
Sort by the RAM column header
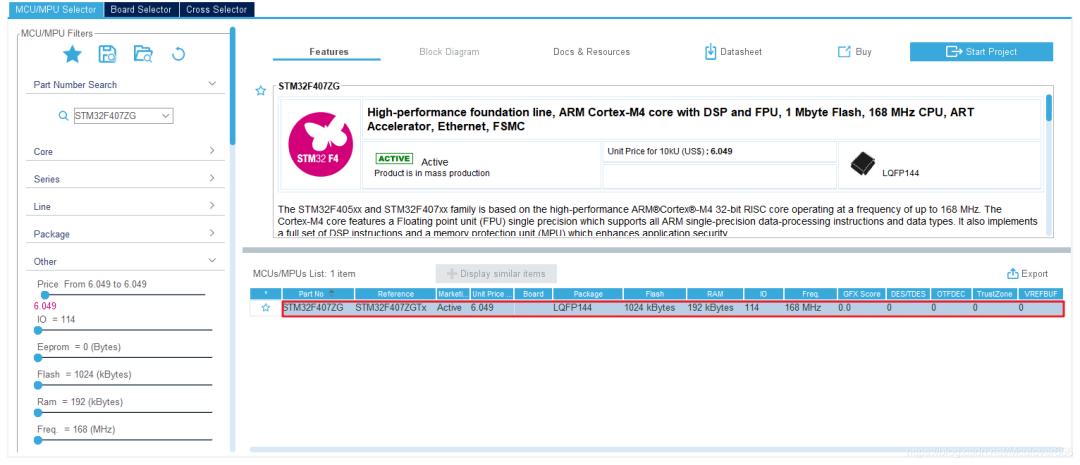tap(715, 293)
